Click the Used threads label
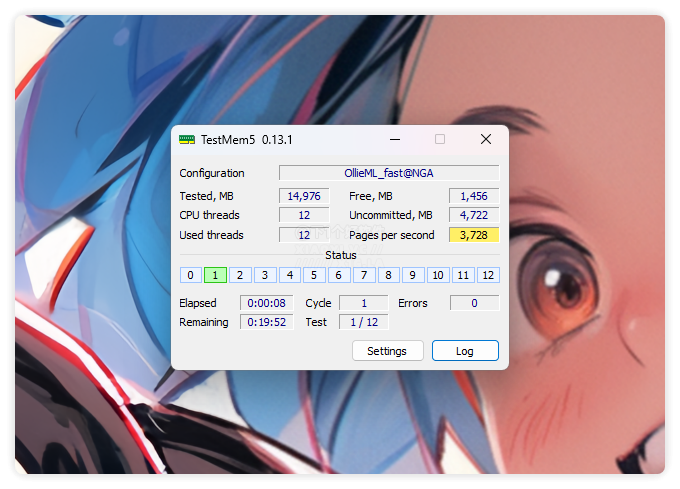Viewport: 680px width, 489px height. pyautogui.click(x=212, y=235)
